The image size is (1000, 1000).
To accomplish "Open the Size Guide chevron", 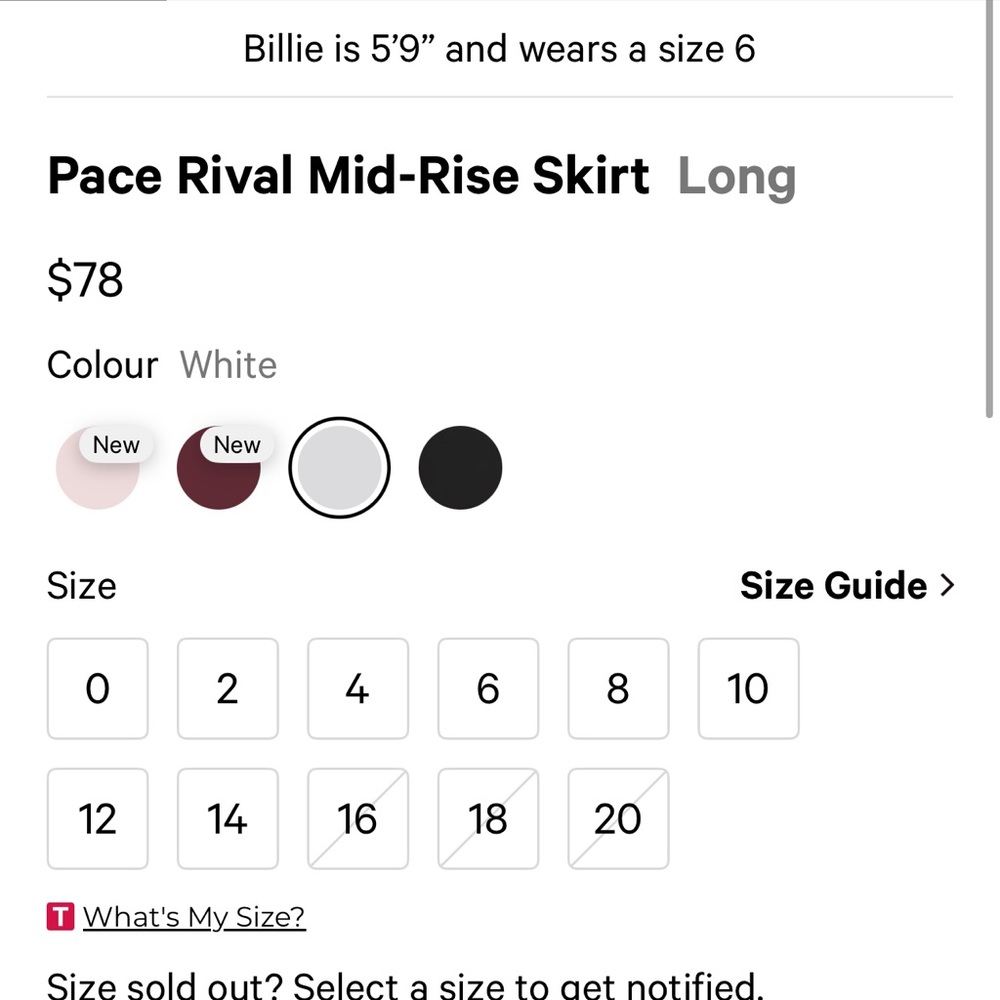I will pyautogui.click(x=948, y=585).
